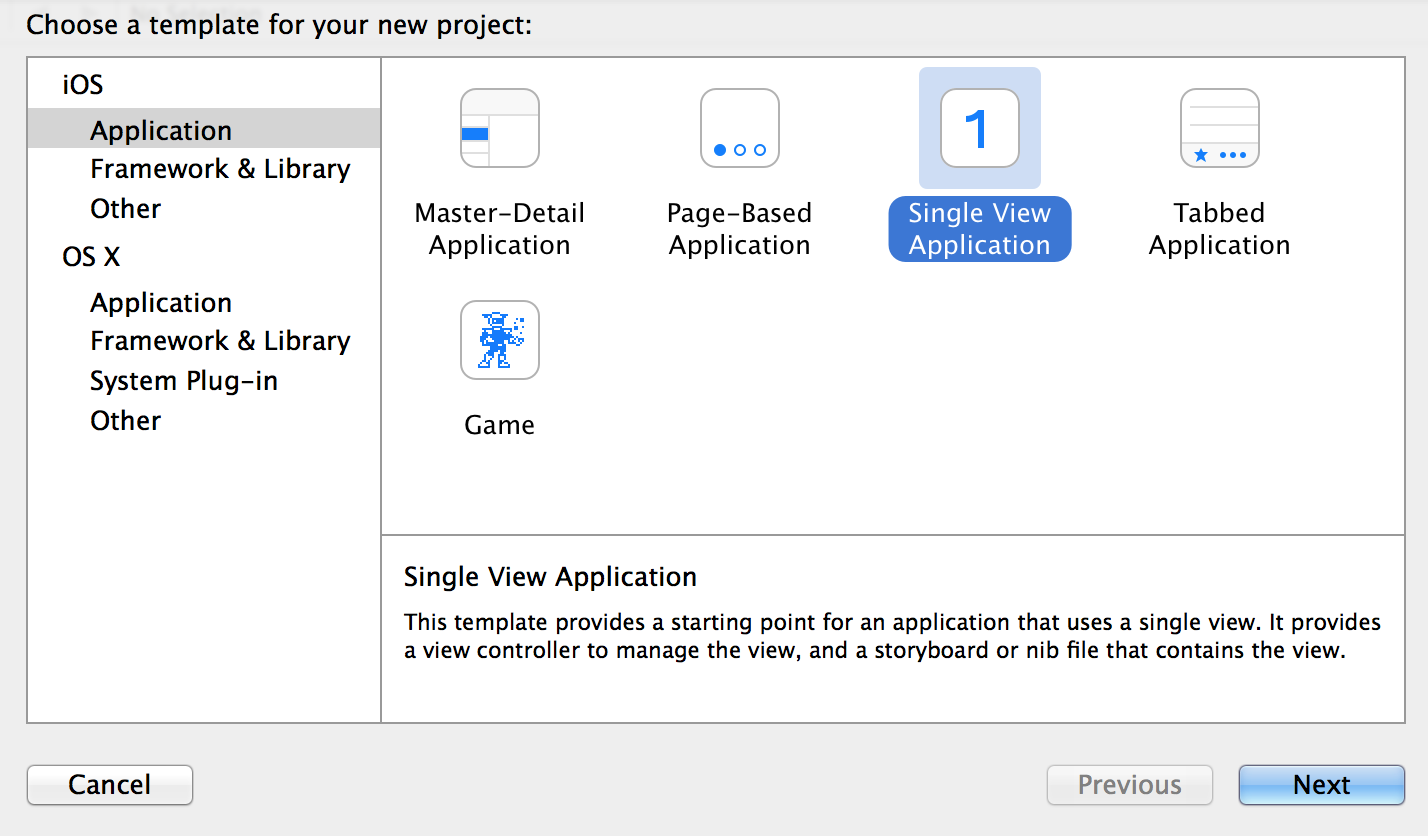The image size is (1428, 836).
Task: Select the Game label text
Action: coord(500,425)
